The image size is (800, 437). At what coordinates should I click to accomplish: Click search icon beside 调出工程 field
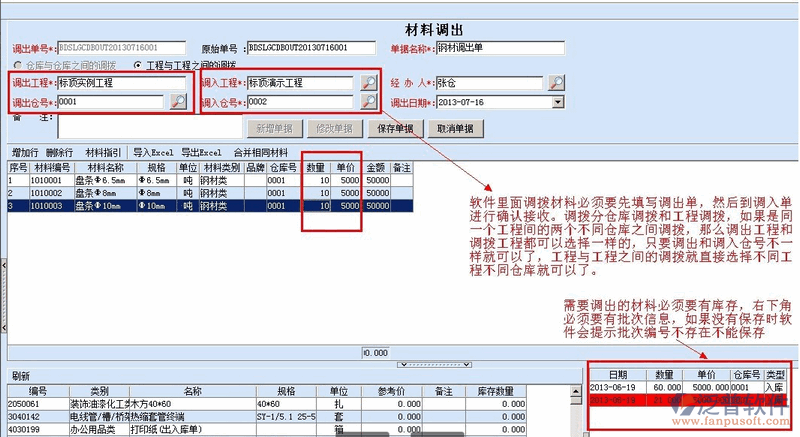178,83
